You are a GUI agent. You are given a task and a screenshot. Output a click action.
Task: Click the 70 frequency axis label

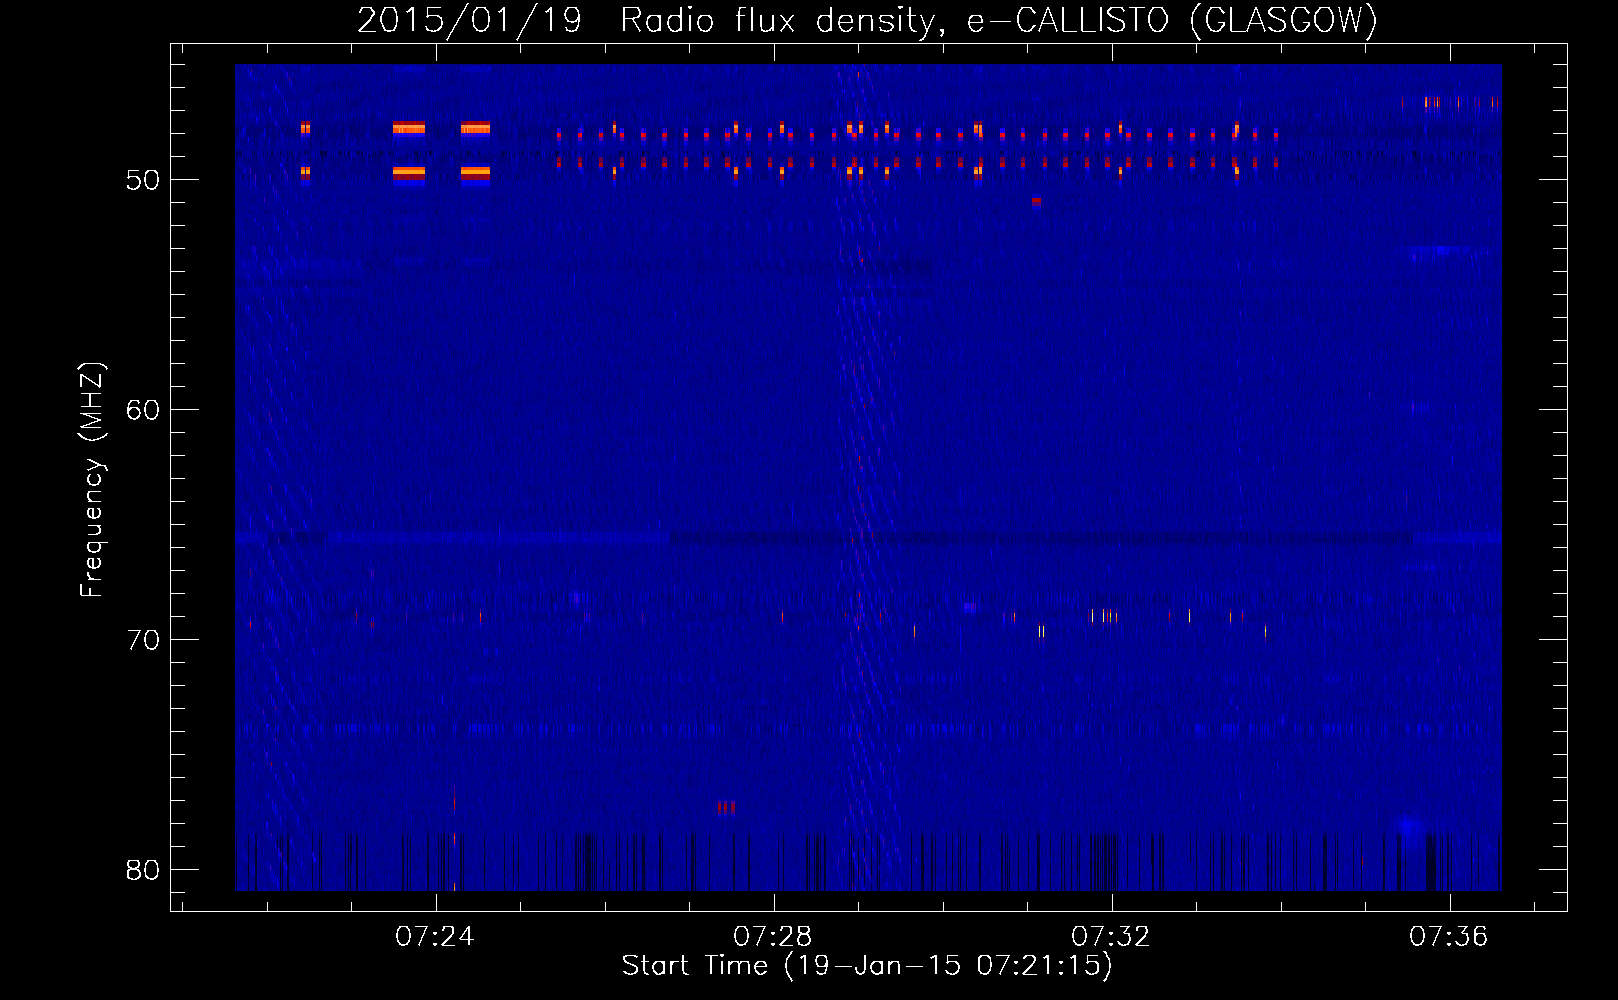(143, 640)
